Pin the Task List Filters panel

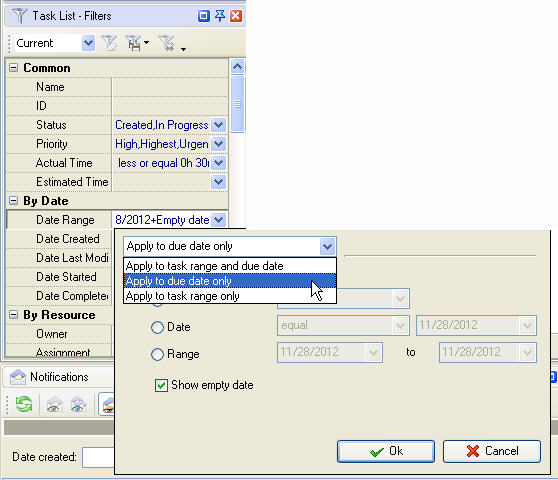coord(220,16)
